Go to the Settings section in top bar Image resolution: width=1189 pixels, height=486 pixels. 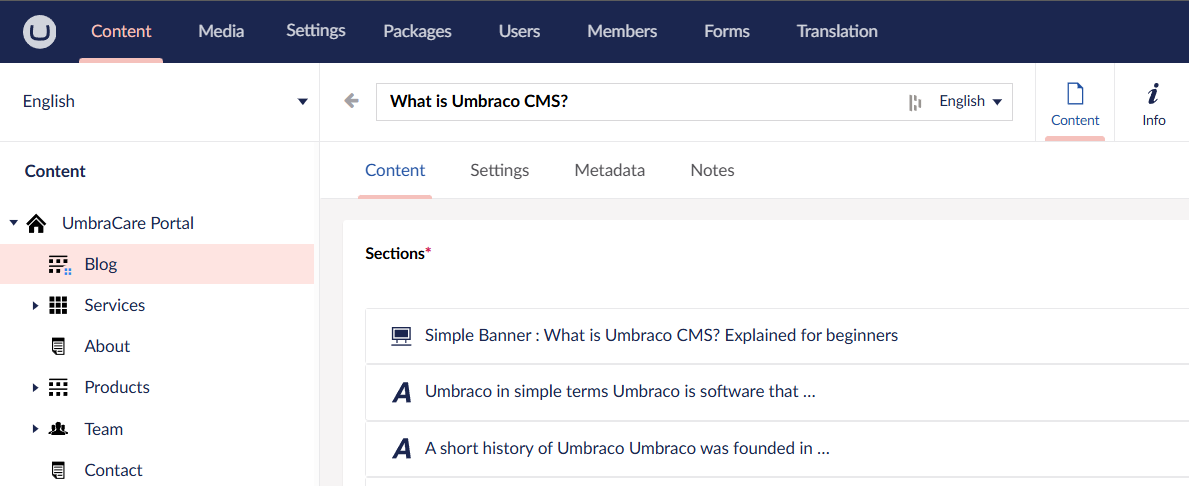[315, 31]
